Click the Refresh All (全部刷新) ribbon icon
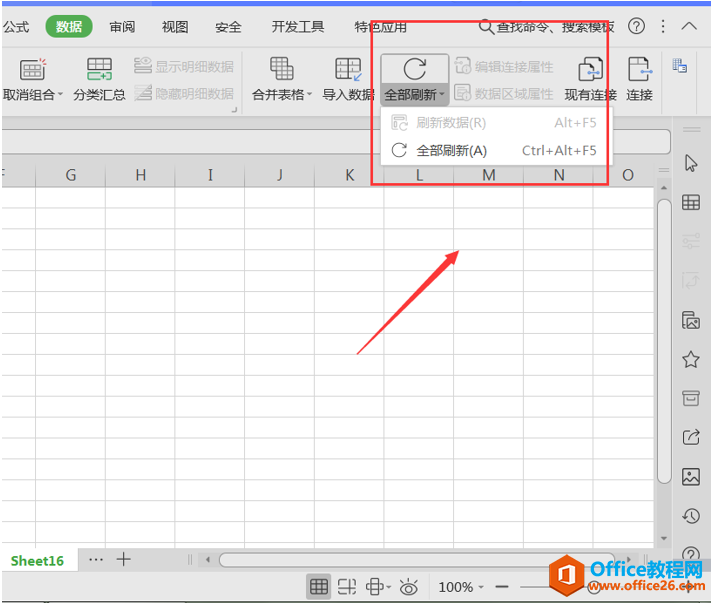This screenshot has width=712, height=603. point(415,69)
